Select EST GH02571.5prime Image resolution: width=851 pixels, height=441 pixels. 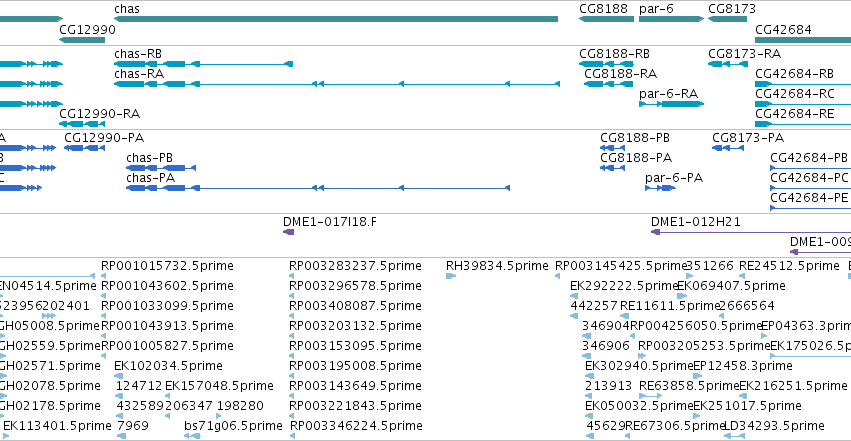tap(50, 366)
